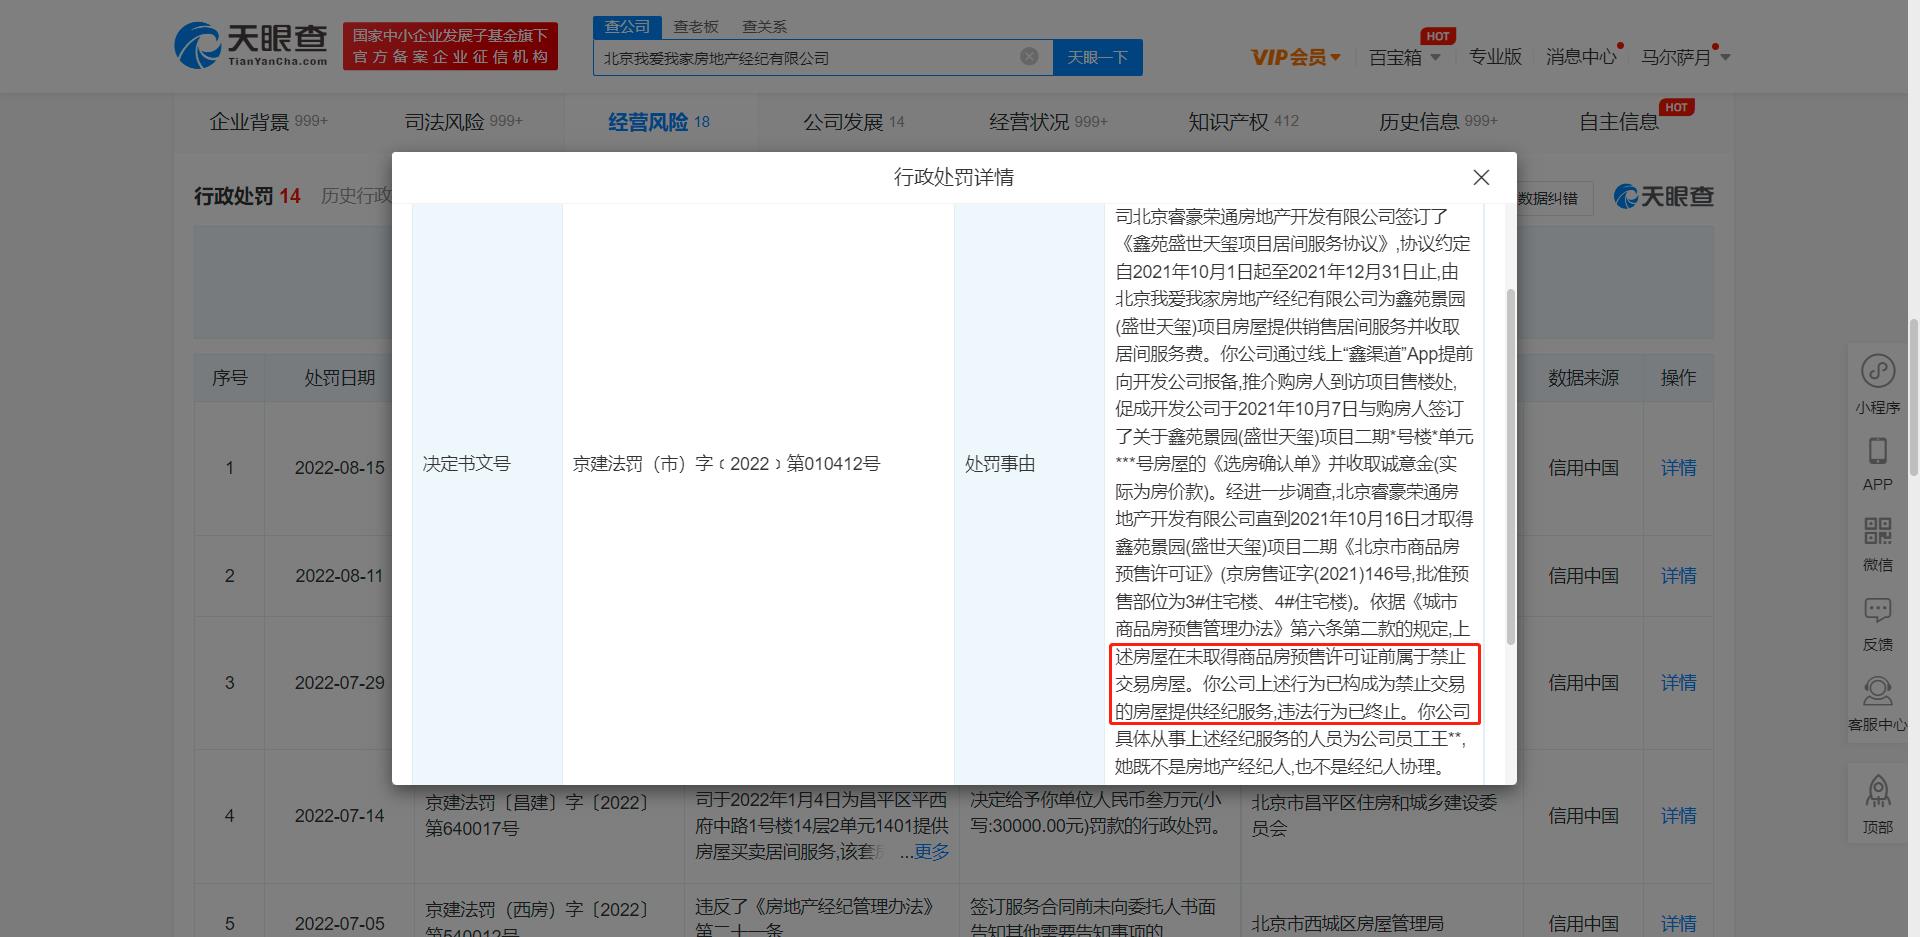Expand the 马尔萨月 user menu
This screenshot has height=937, width=1920.
pos(1685,57)
